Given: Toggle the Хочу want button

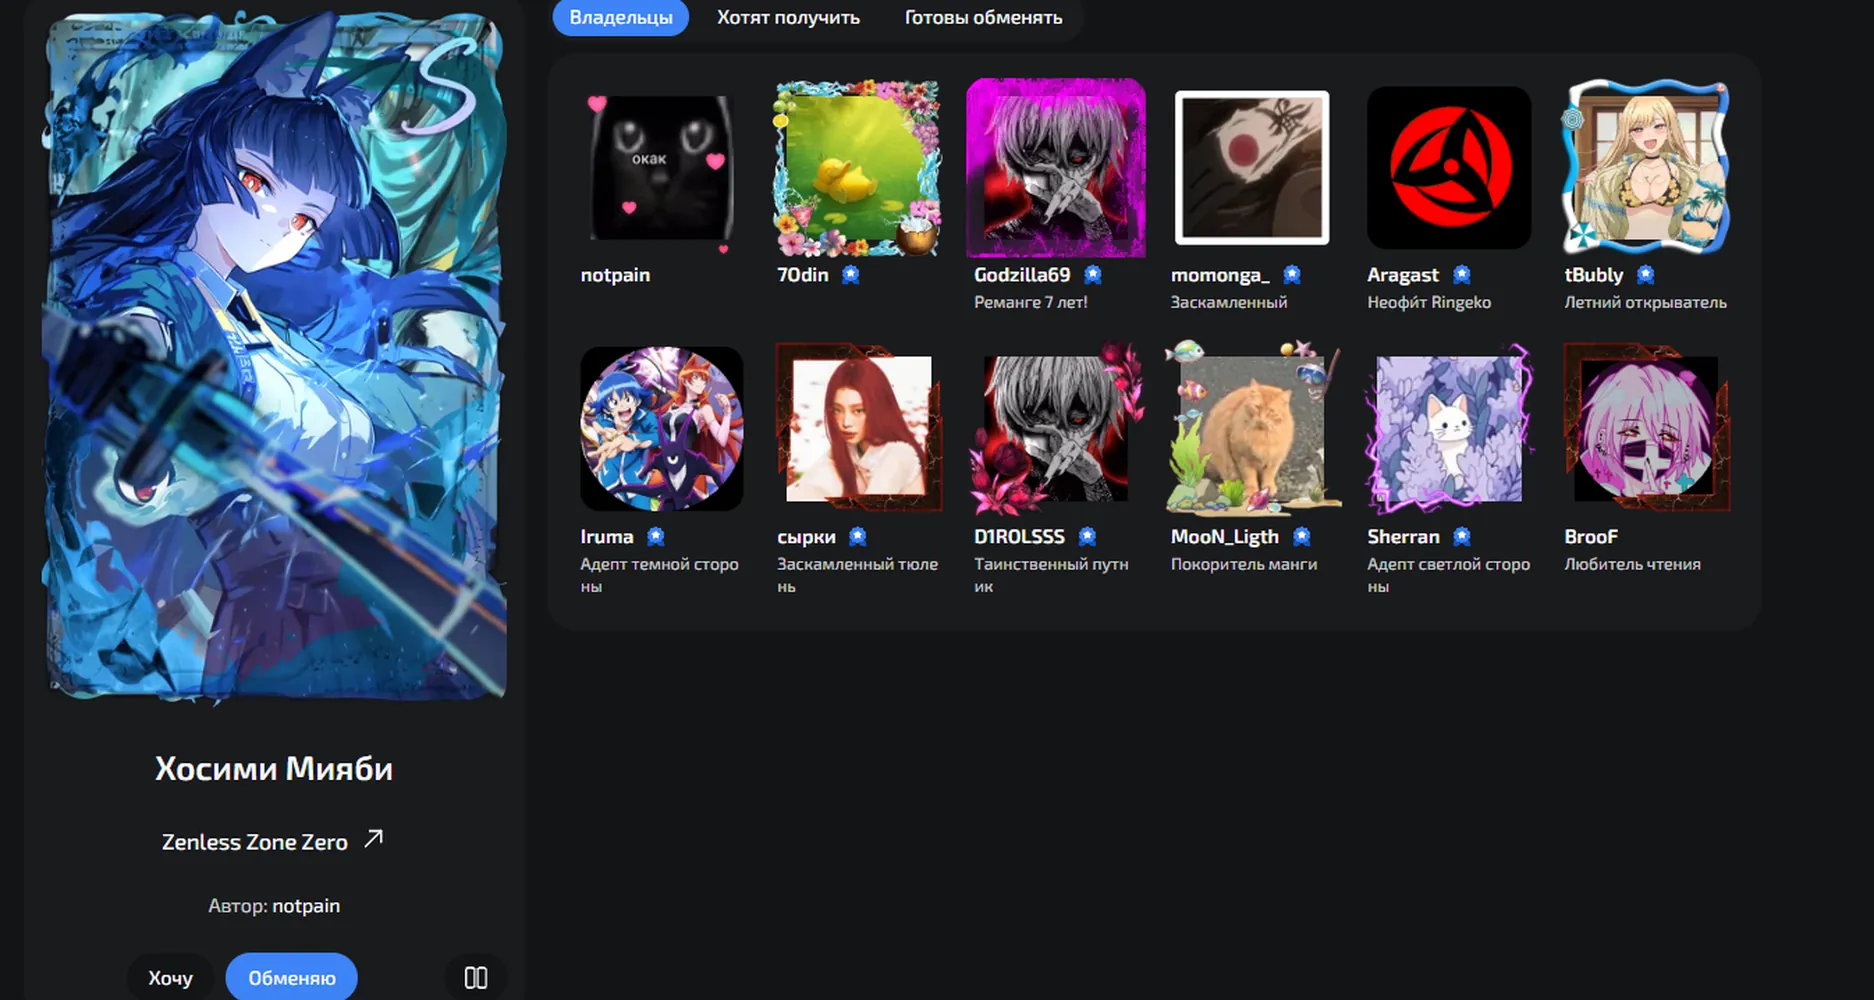Looking at the screenshot, I should 170,977.
